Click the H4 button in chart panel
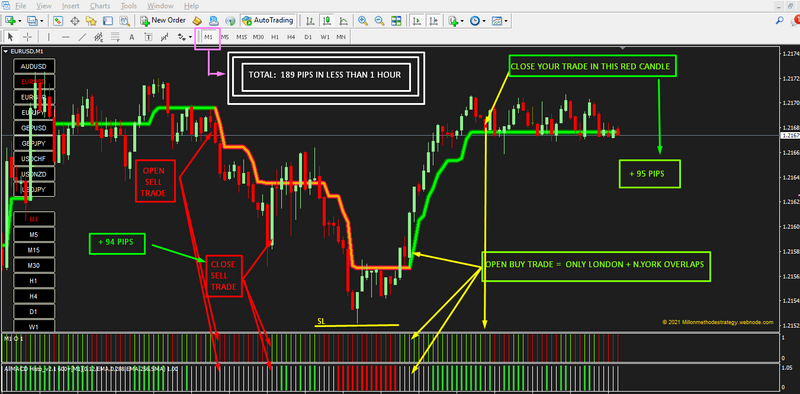The width and height of the screenshot is (800, 394). coord(34,296)
